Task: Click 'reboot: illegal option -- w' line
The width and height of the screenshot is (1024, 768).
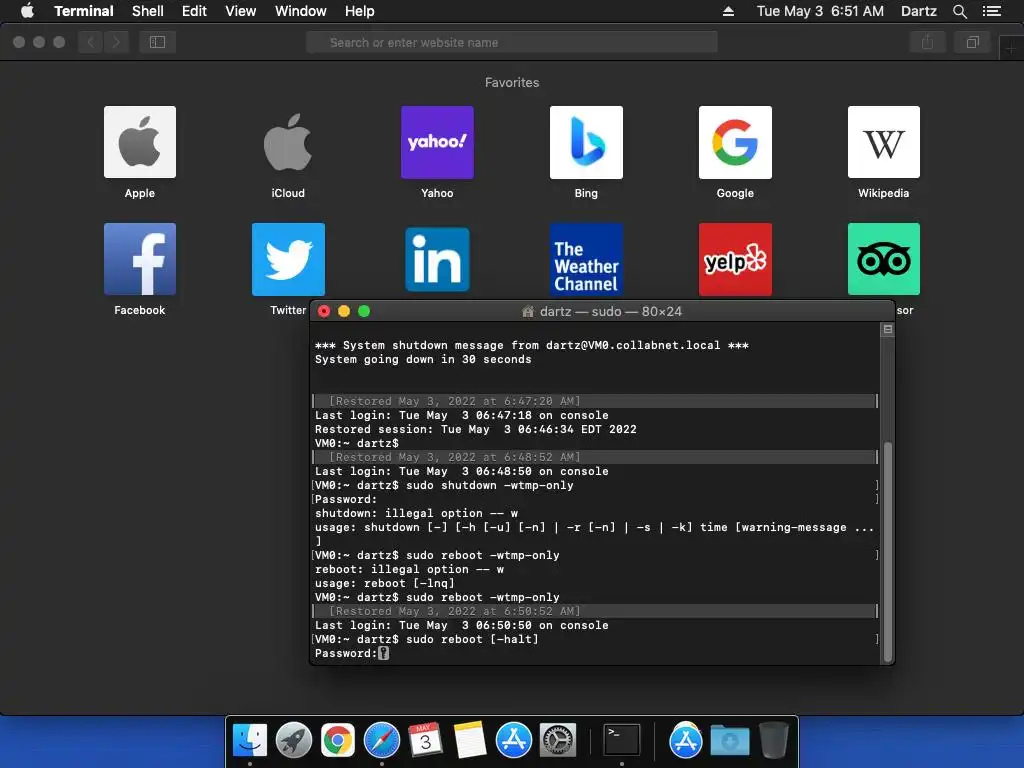Action: (409, 569)
